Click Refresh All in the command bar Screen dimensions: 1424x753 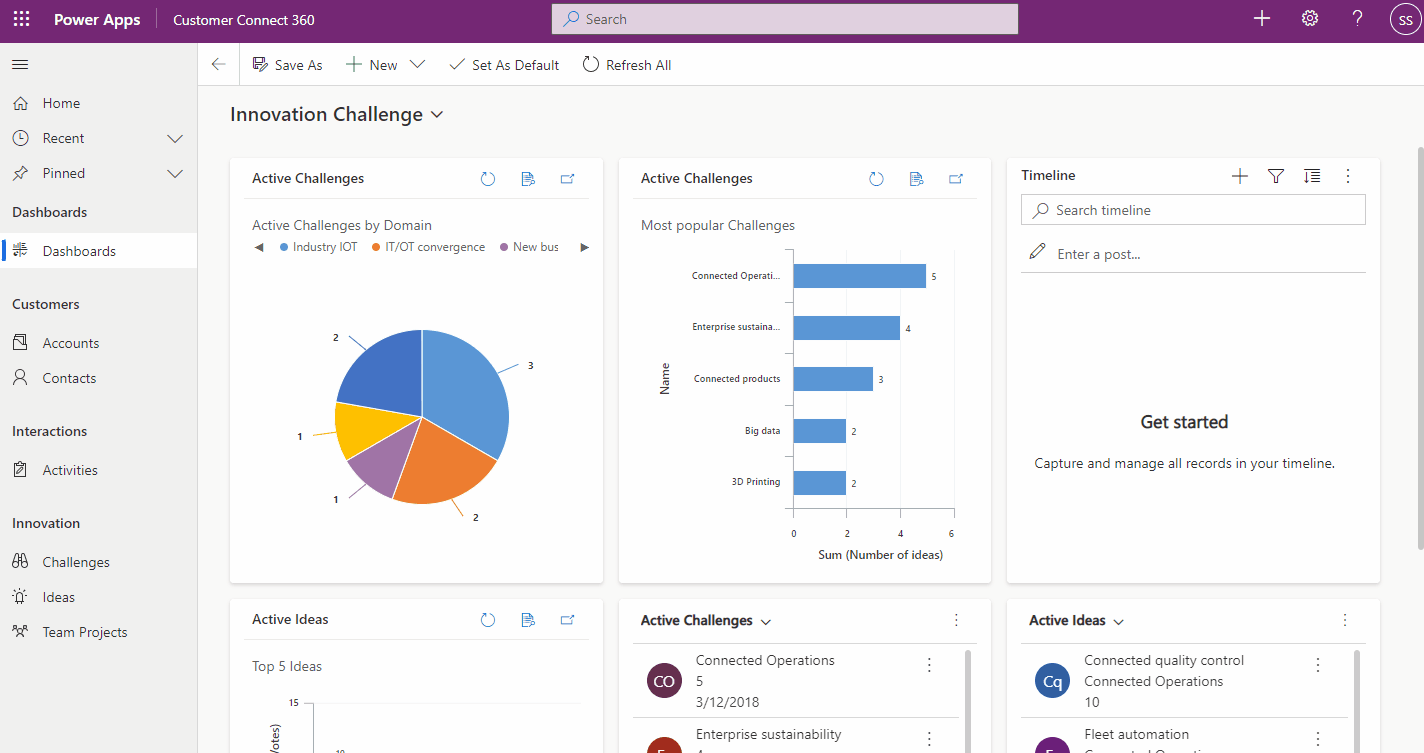(x=626, y=64)
